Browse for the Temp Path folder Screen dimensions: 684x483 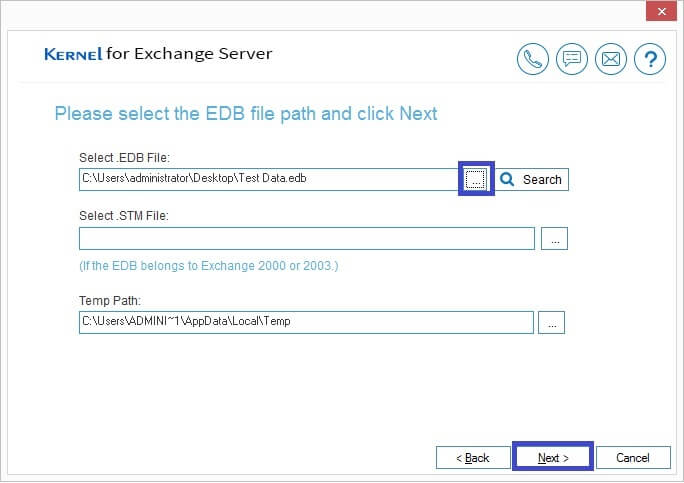click(551, 322)
